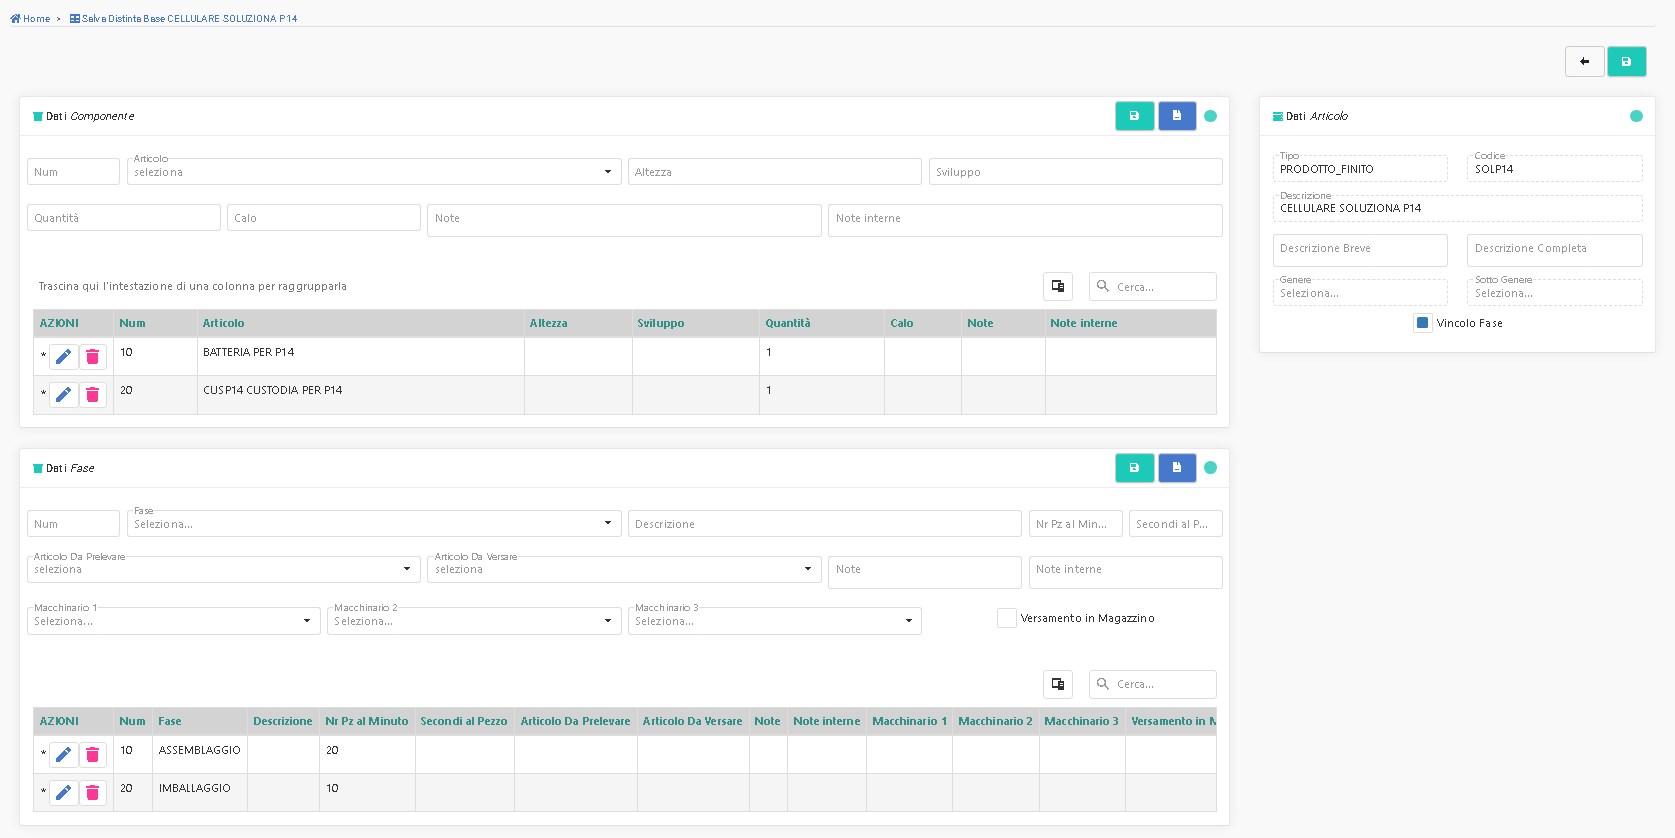Screen dimensions: 1675x838
Task: Open column chooser above phases table
Action: [1057, 684]
